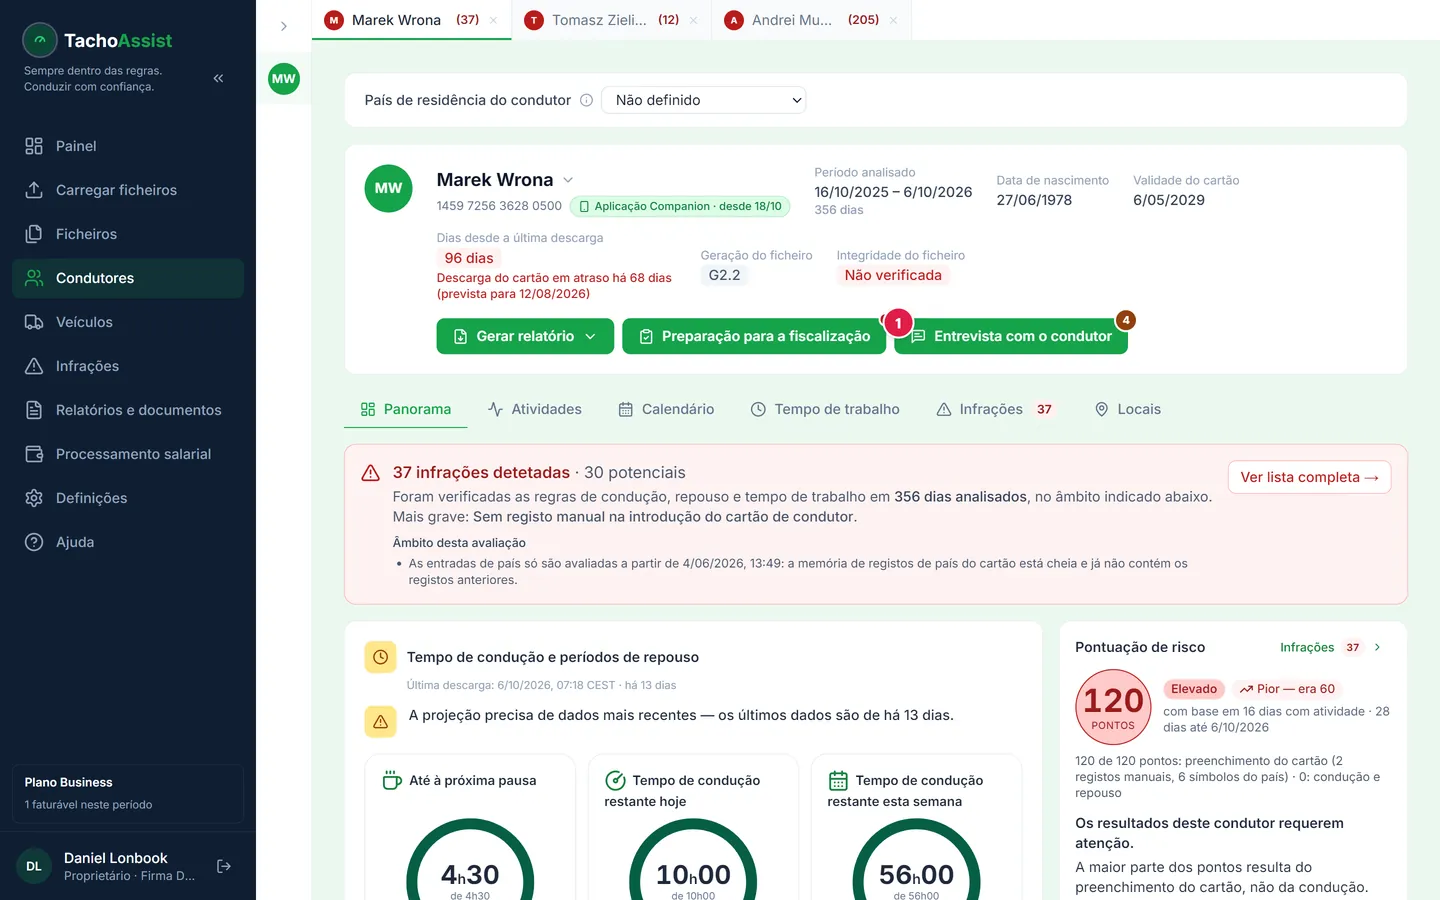Viewport: 1440px width, 900px height.
Task: Open Veículos in the sidebar
Action: (128, 322)
